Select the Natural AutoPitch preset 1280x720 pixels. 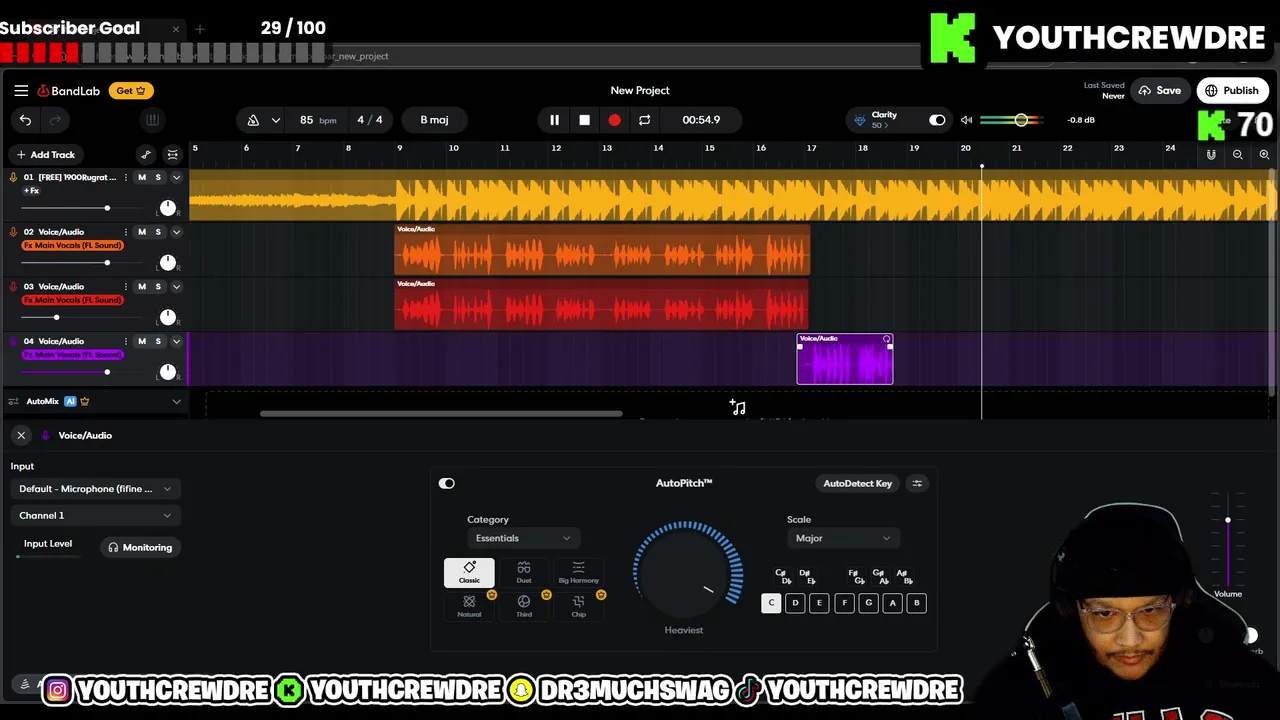[469, 606]
